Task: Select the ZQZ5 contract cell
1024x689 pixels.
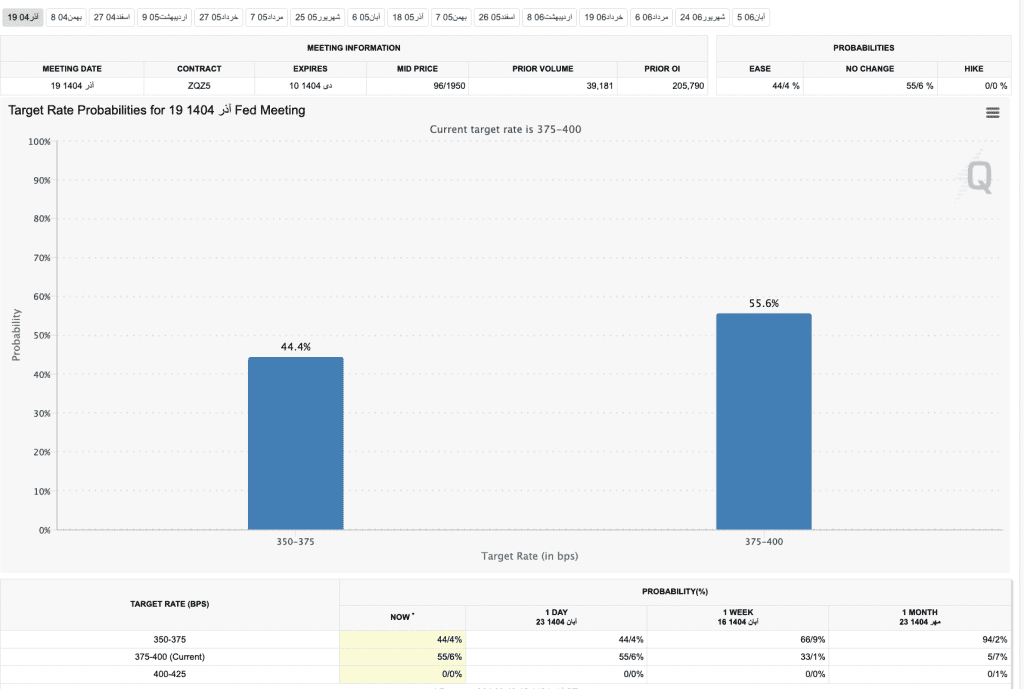Action: 199,86
